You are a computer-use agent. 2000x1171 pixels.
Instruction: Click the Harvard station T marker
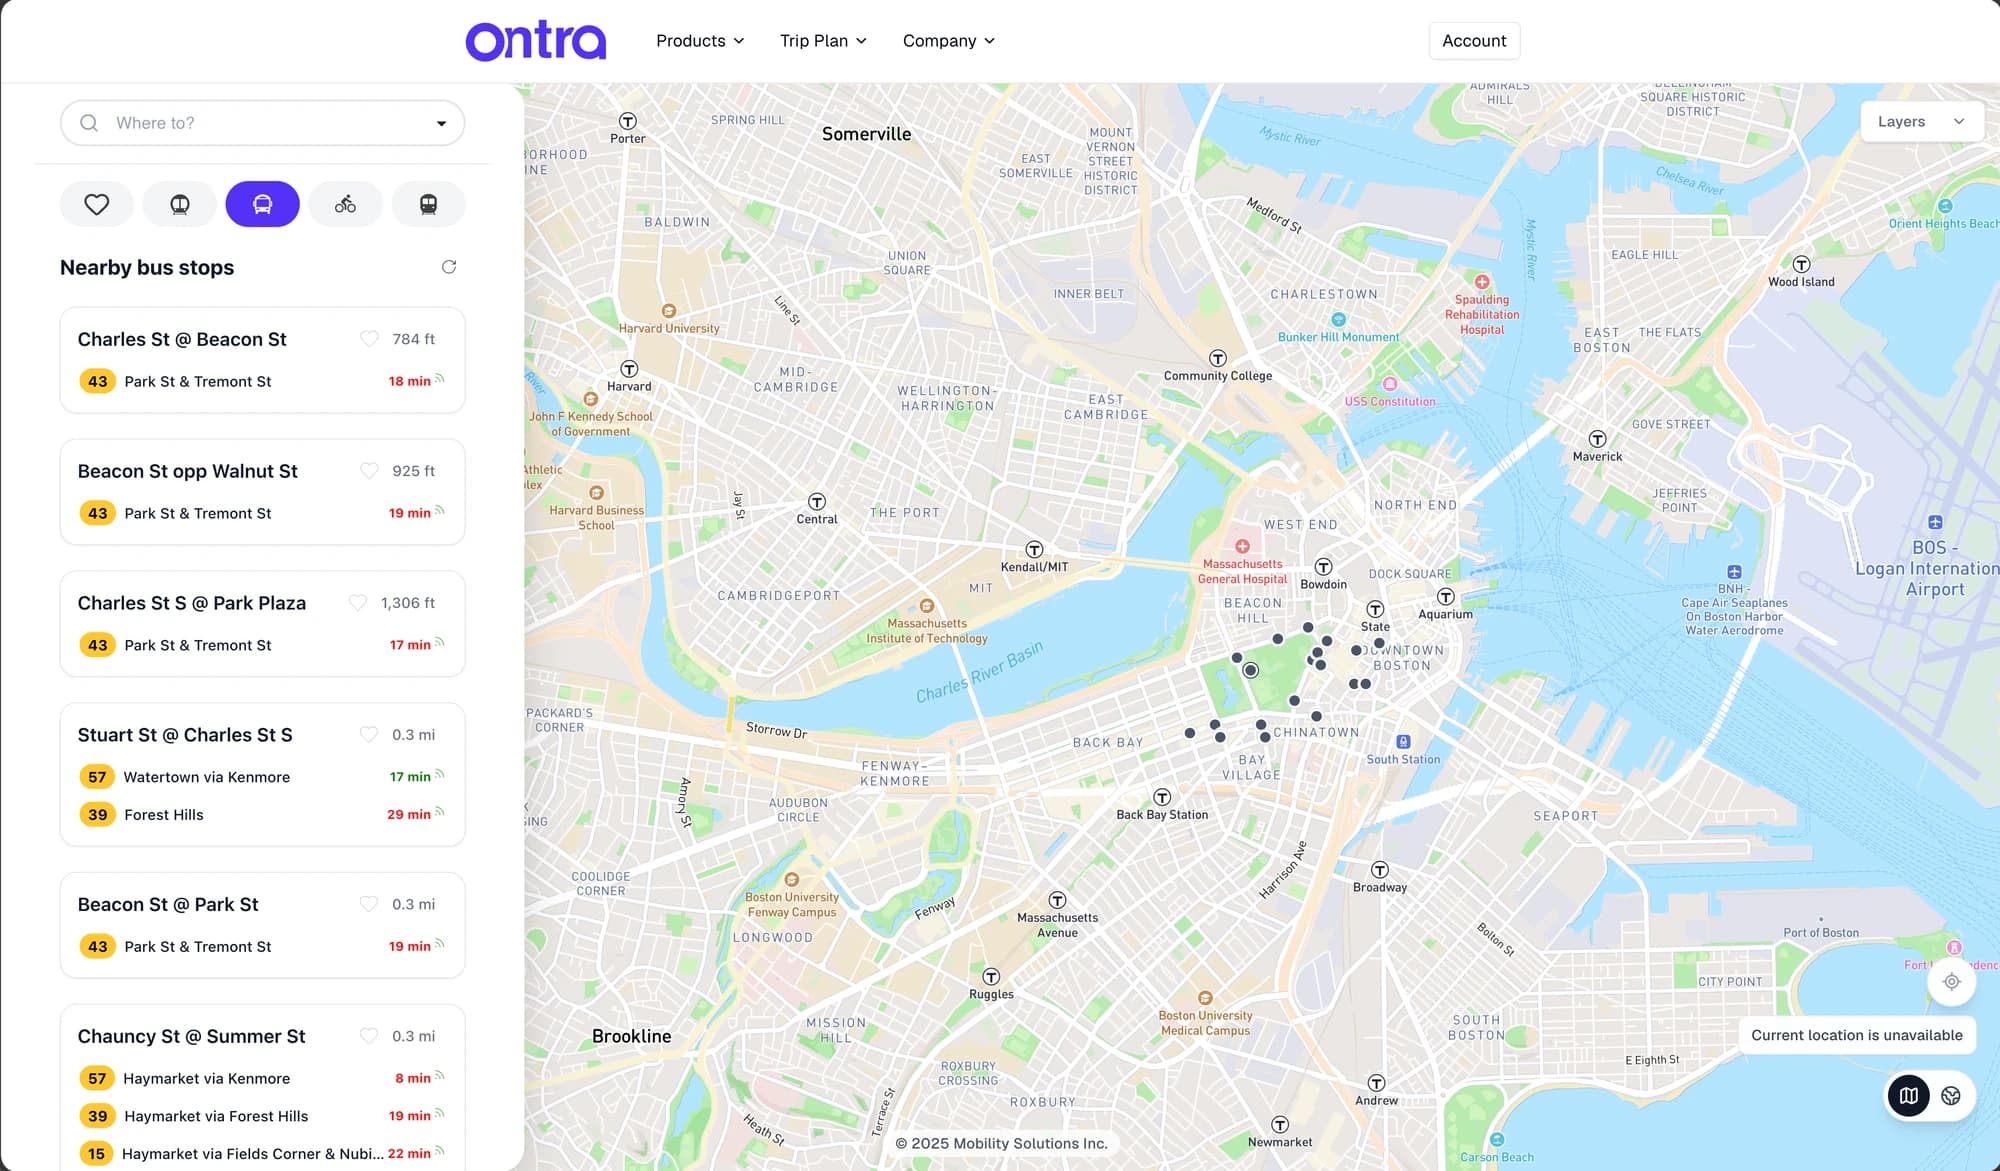click(x=629, y=369)
